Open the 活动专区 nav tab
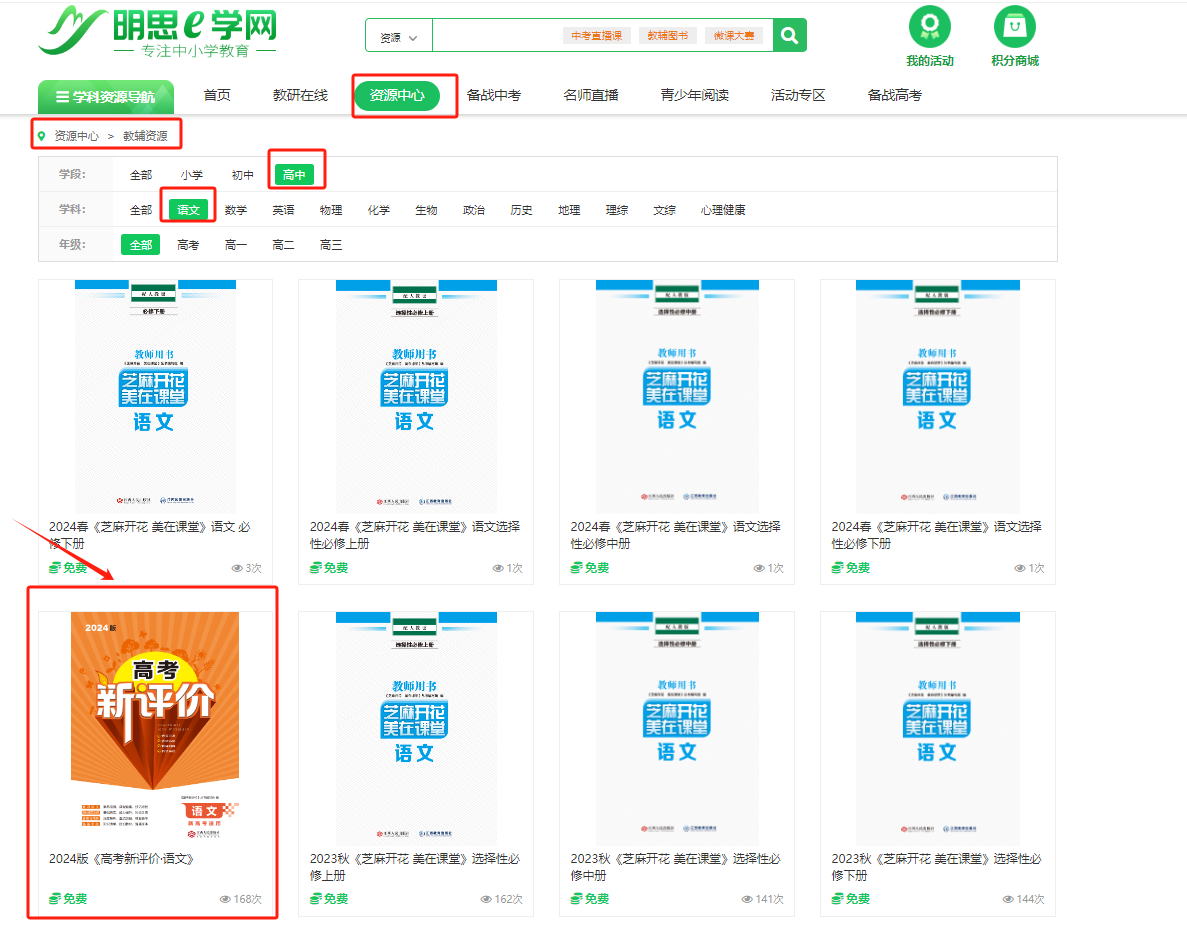This screenshot has width=1187, height=927. tap(798, 95)
